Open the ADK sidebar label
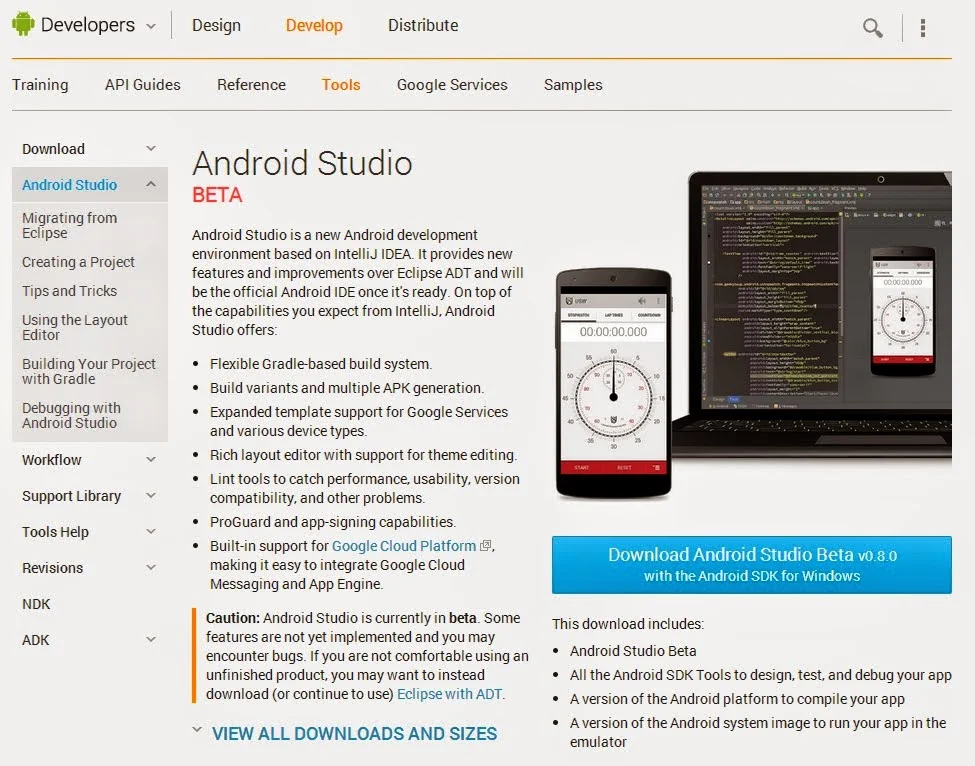This screenshot has height=766, width=975. click(x=35, y=640)
